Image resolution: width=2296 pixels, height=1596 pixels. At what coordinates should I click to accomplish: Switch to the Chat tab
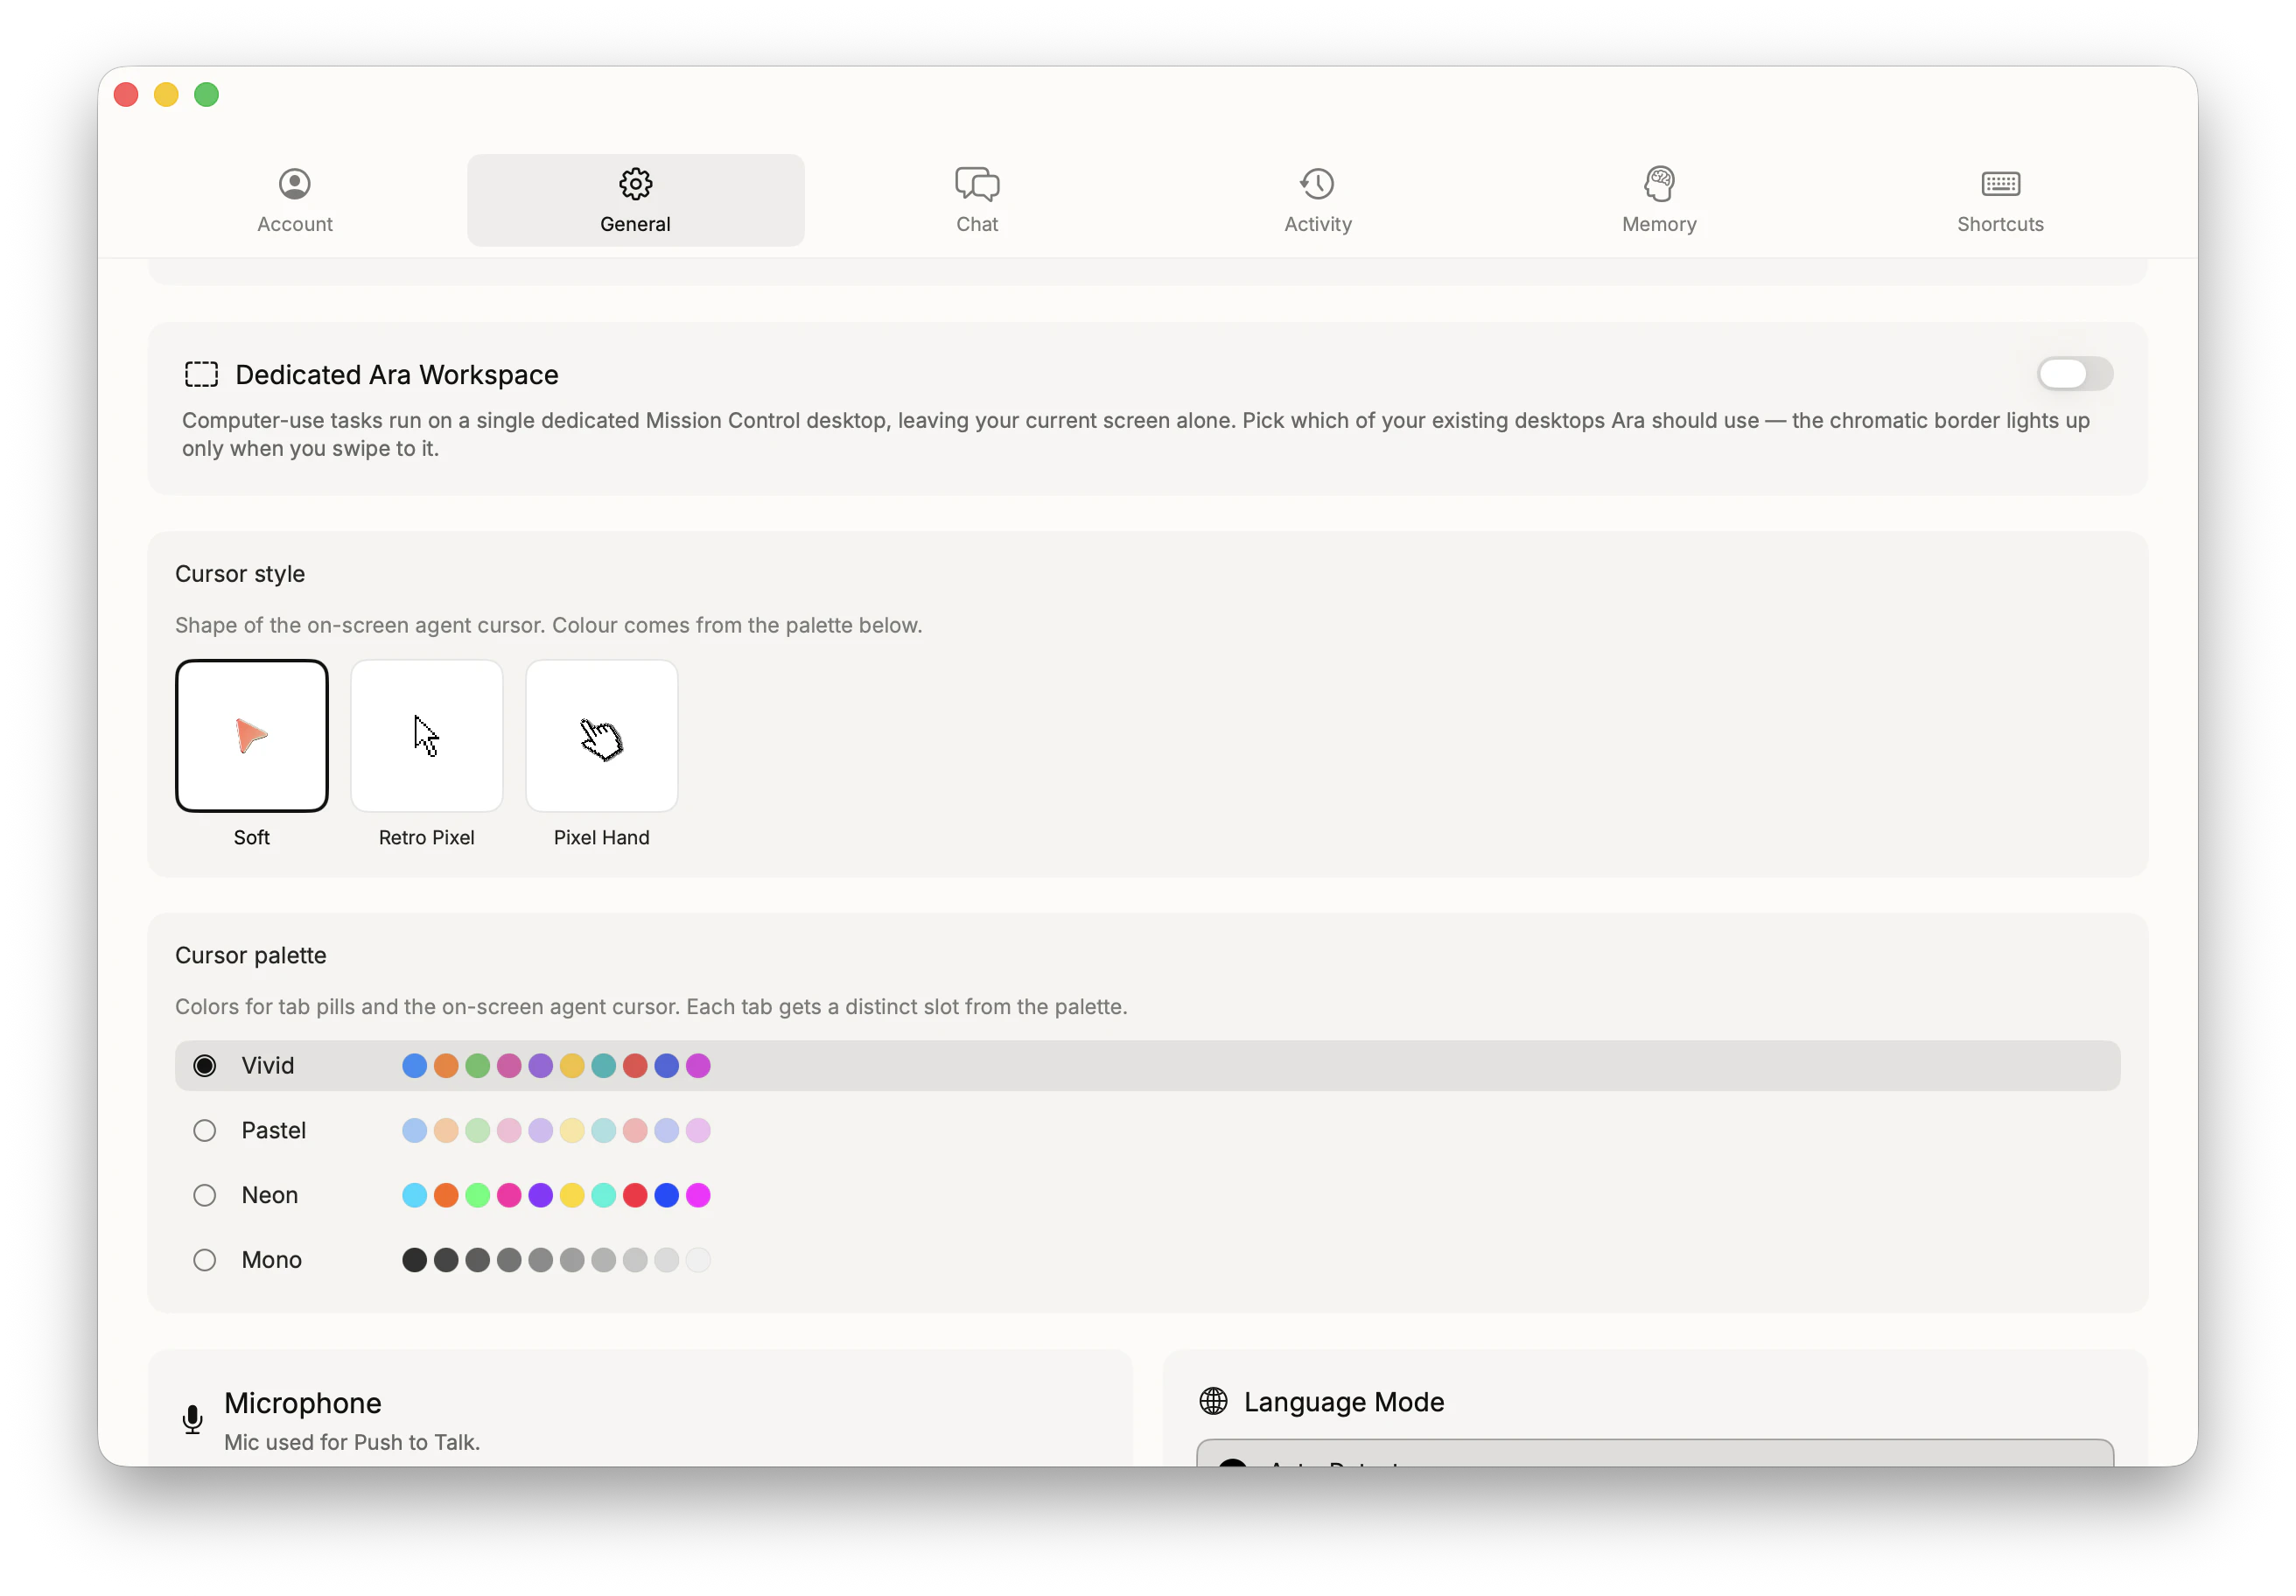click(977, 200)
